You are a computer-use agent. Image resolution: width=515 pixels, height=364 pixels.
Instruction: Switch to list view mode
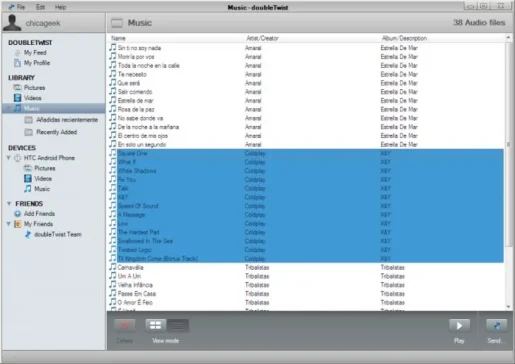click(x=178, y=325)
